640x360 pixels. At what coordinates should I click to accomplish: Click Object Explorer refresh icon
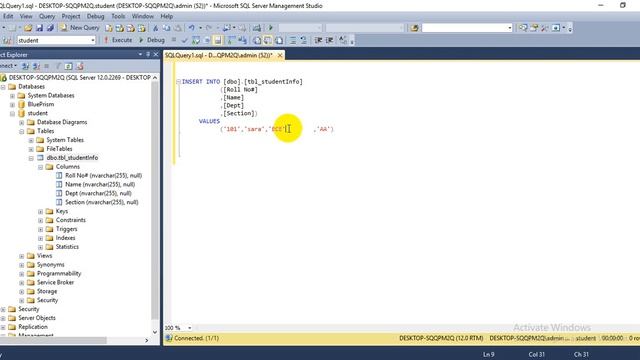pyautogui.click(x=69, y=66)
